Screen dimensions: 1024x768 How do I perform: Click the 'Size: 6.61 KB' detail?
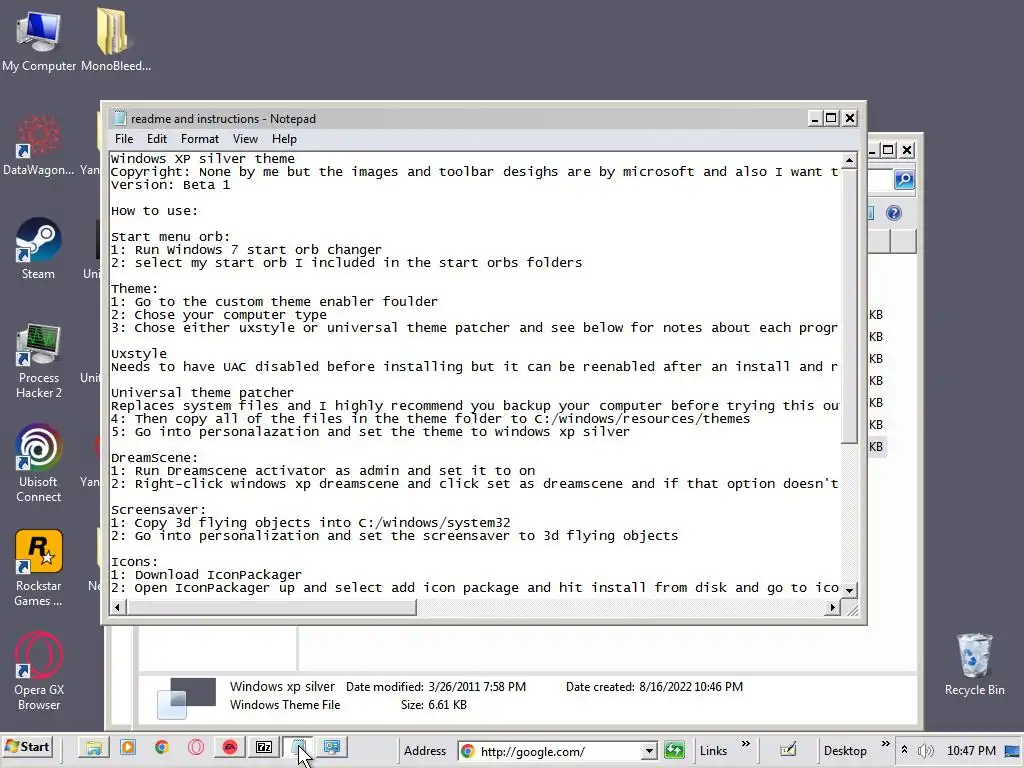pos(434,705)
